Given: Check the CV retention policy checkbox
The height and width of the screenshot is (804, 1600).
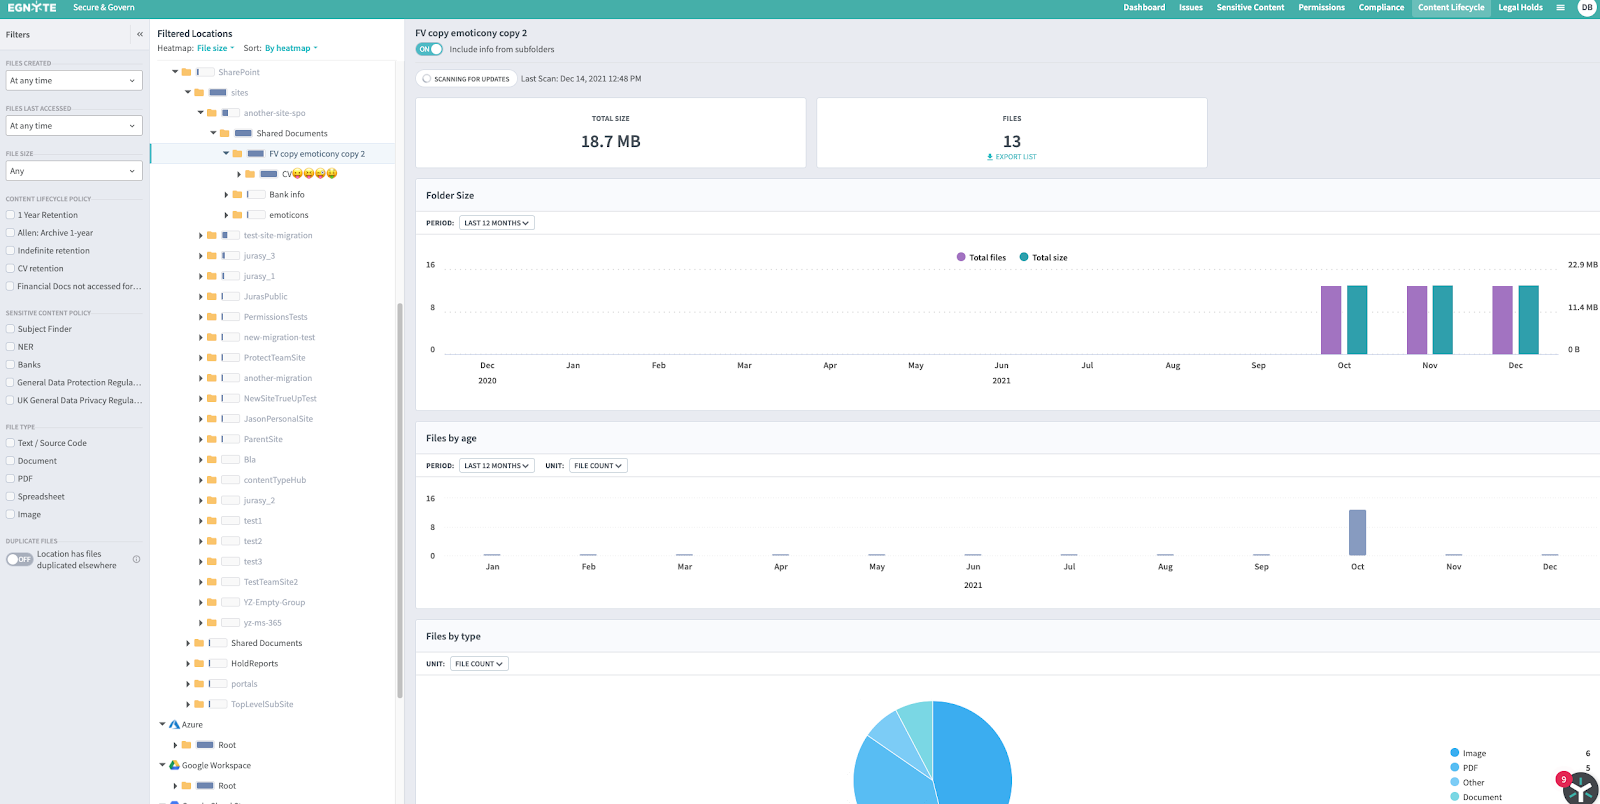Looking at the screenshot, I should coord(10,269).
